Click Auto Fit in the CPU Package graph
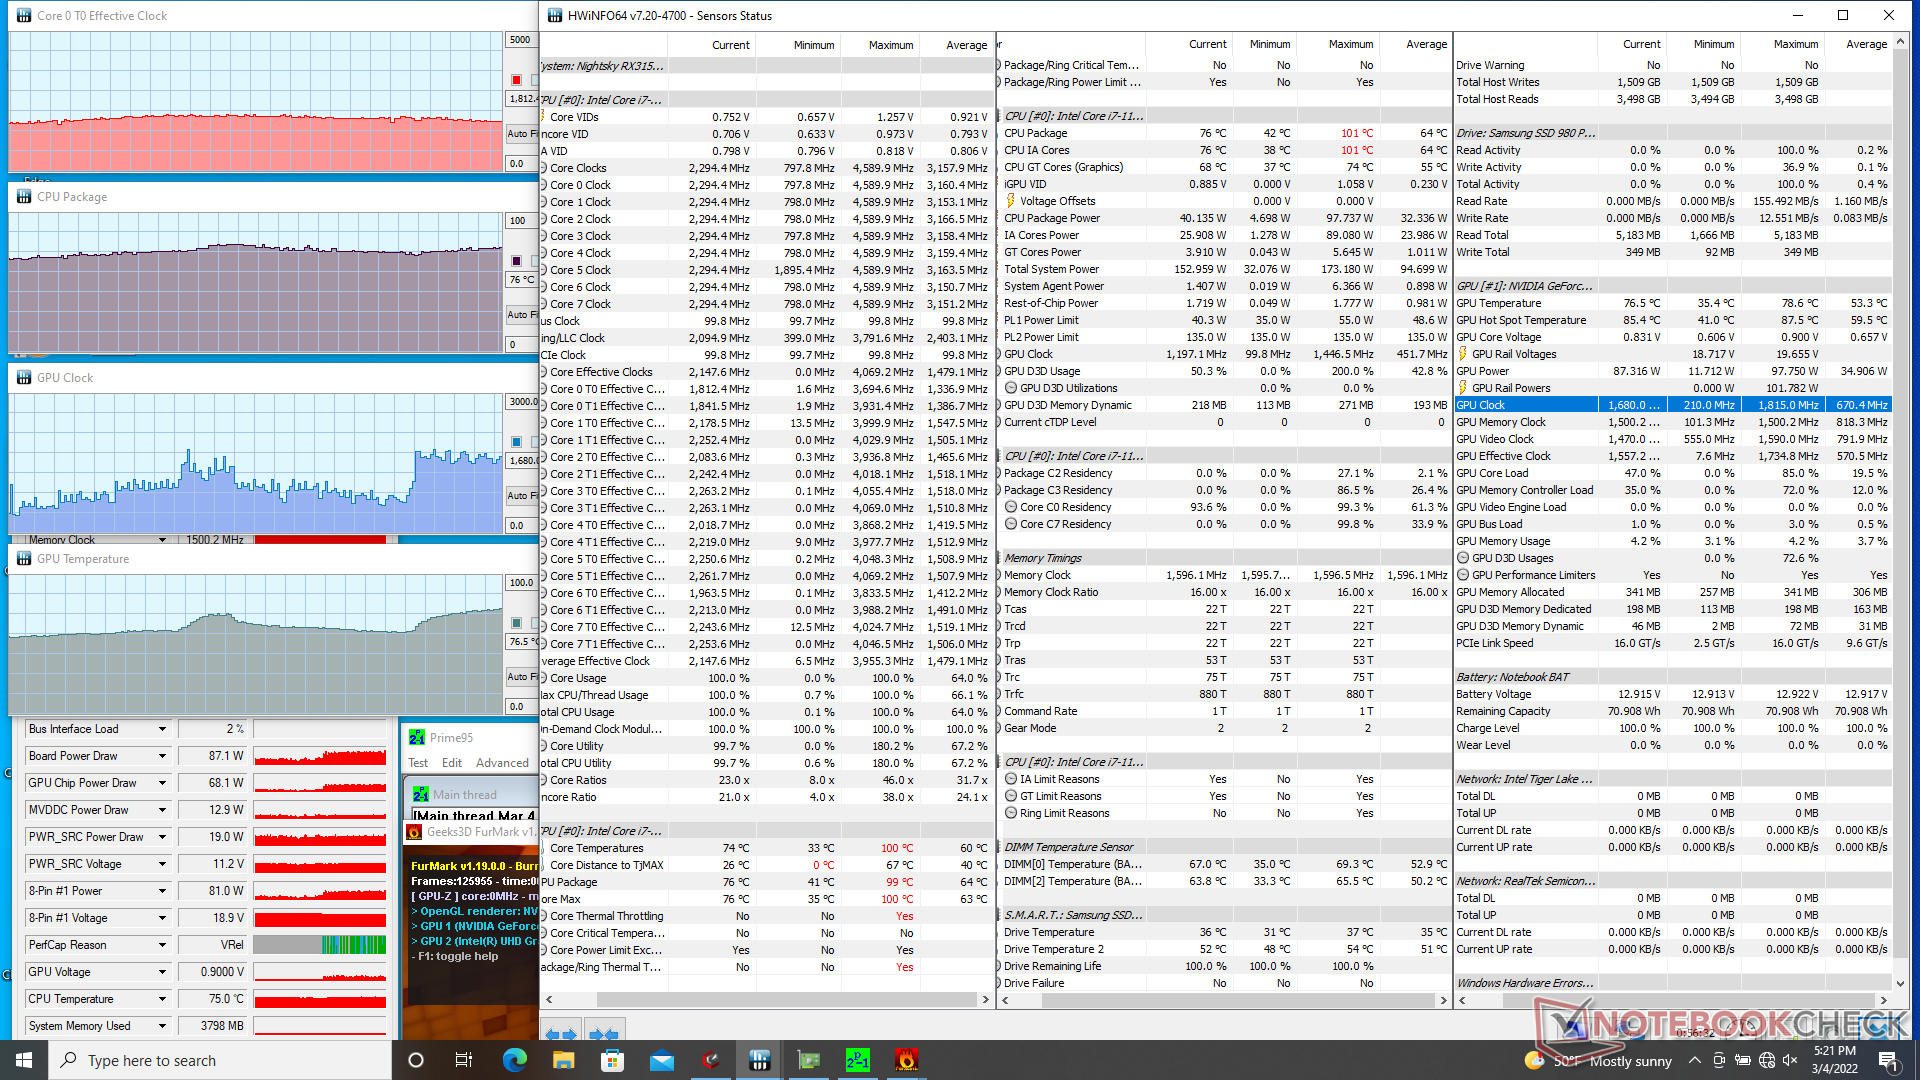 (521, 315)
